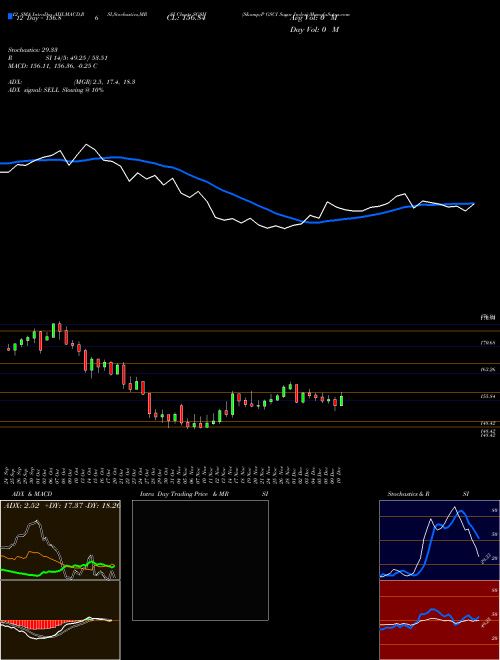
Task: Click the Stochastics & RSI panel title
Action: (x=428, y=494)
